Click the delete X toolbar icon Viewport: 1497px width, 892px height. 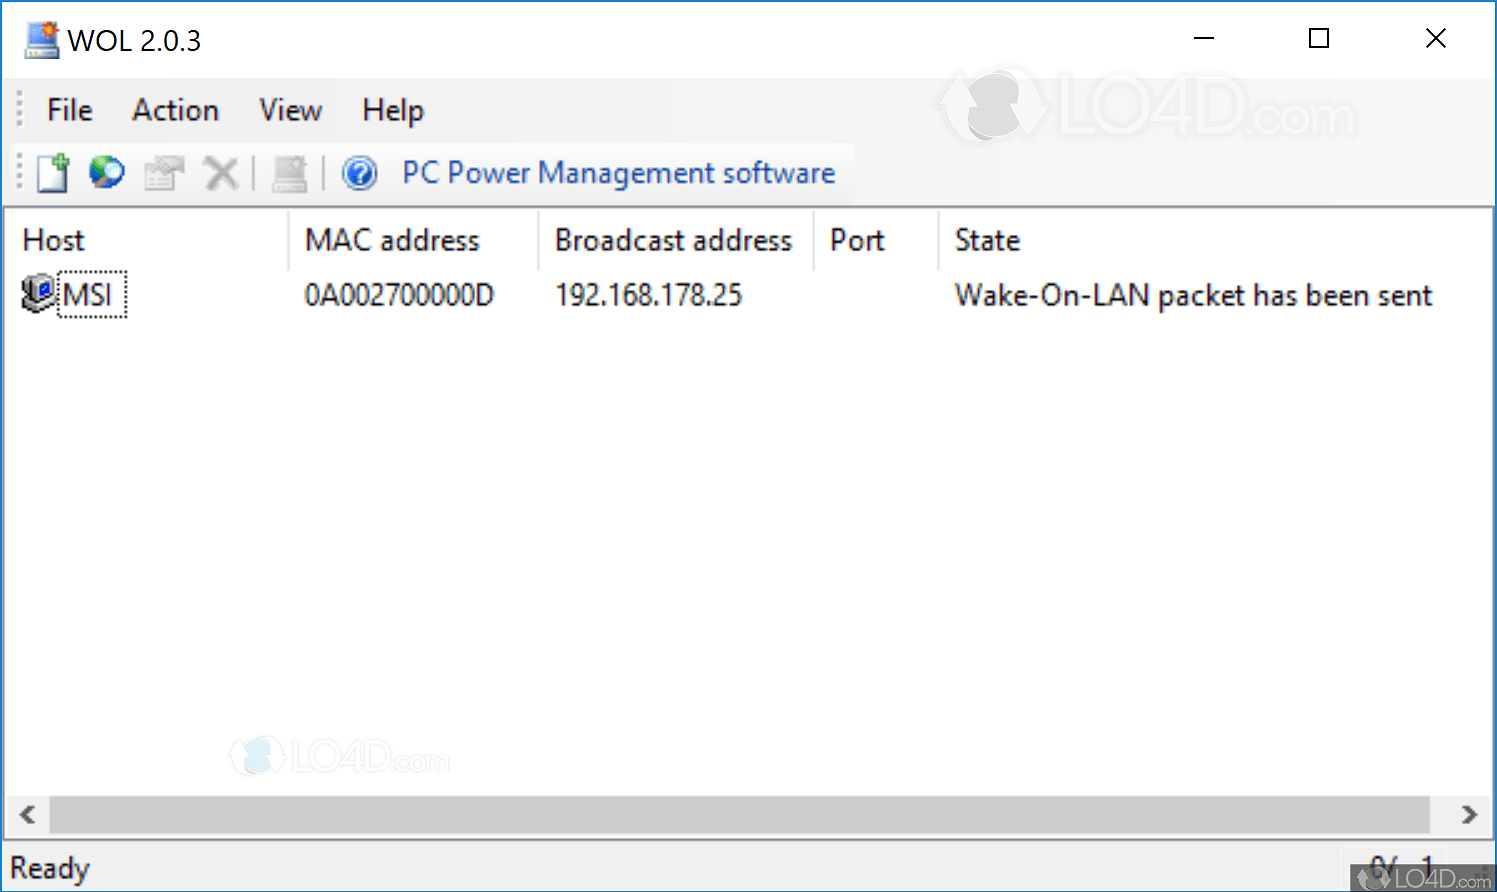[x=220, y=173]
